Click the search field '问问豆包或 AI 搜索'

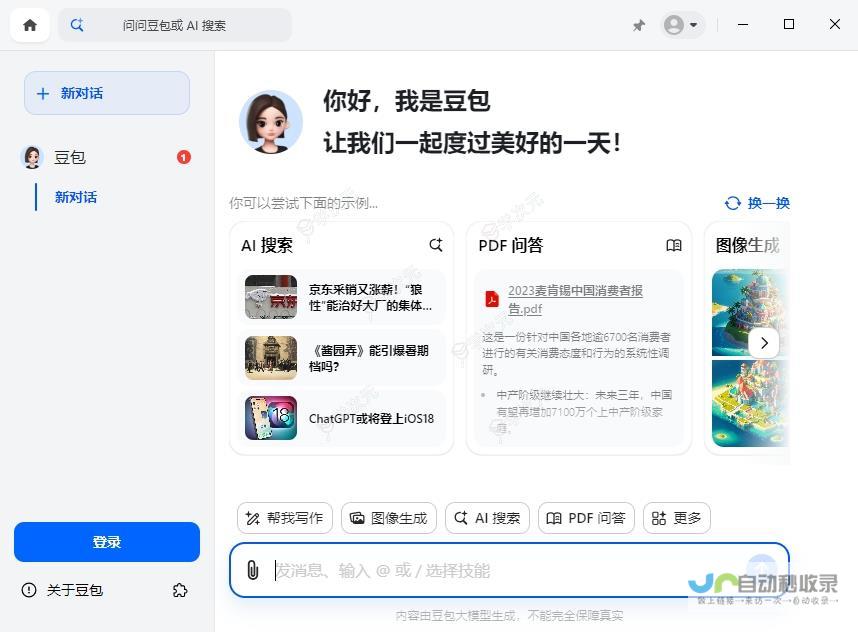tap(175, 25)
